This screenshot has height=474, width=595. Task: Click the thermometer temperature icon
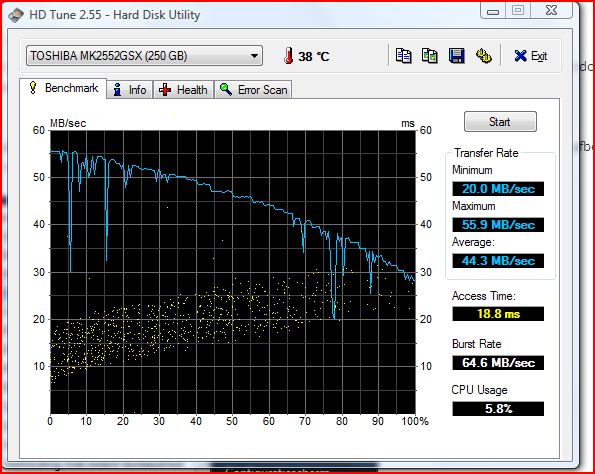[288, 56]
